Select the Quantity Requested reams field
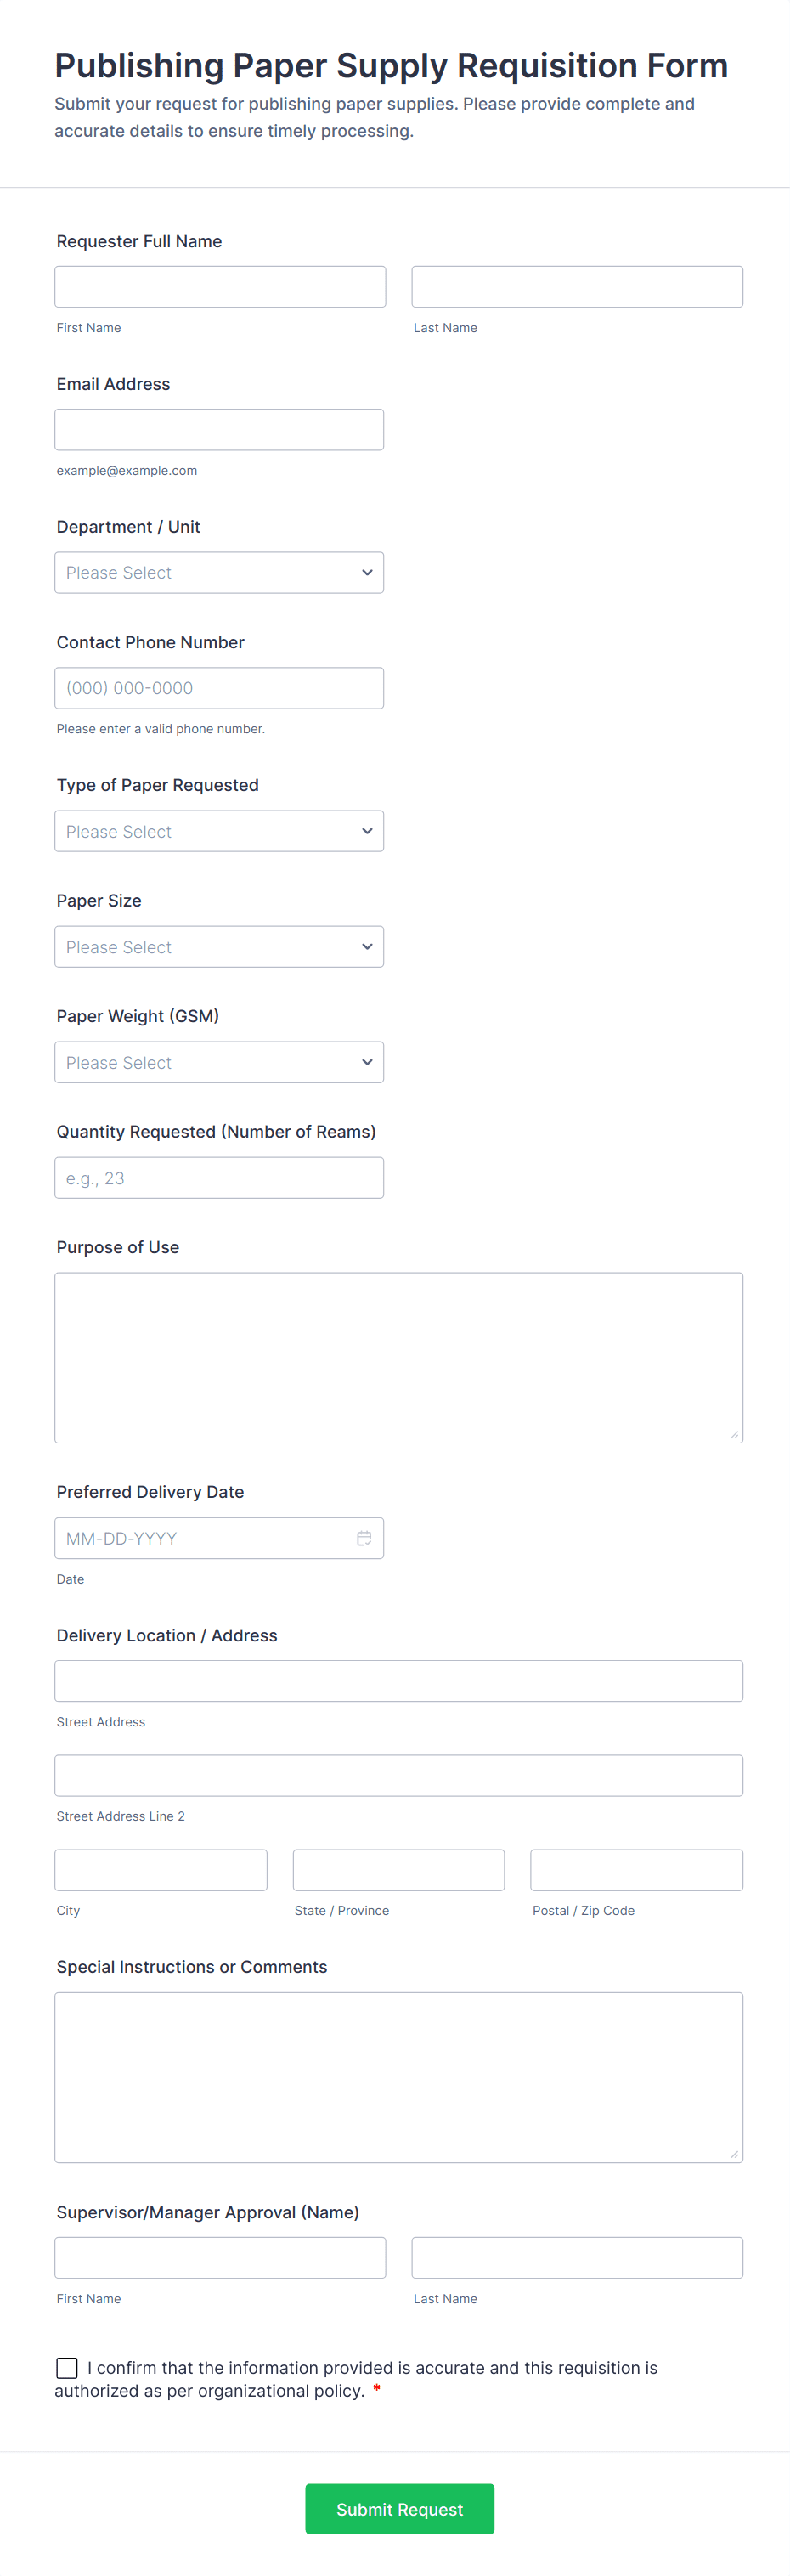The height and width of the screenshot is (2576, 790). [219, 1178]
